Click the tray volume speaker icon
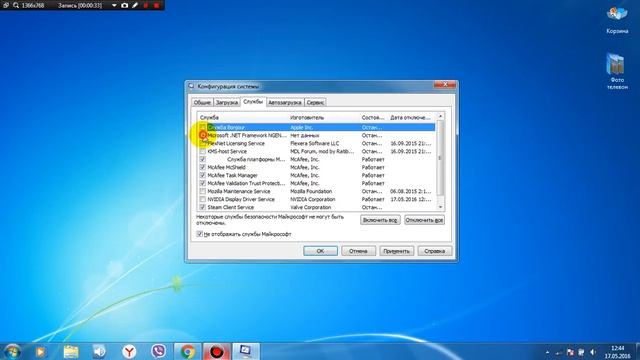Viewport: 640px width, 360px height. click(592, 352)
